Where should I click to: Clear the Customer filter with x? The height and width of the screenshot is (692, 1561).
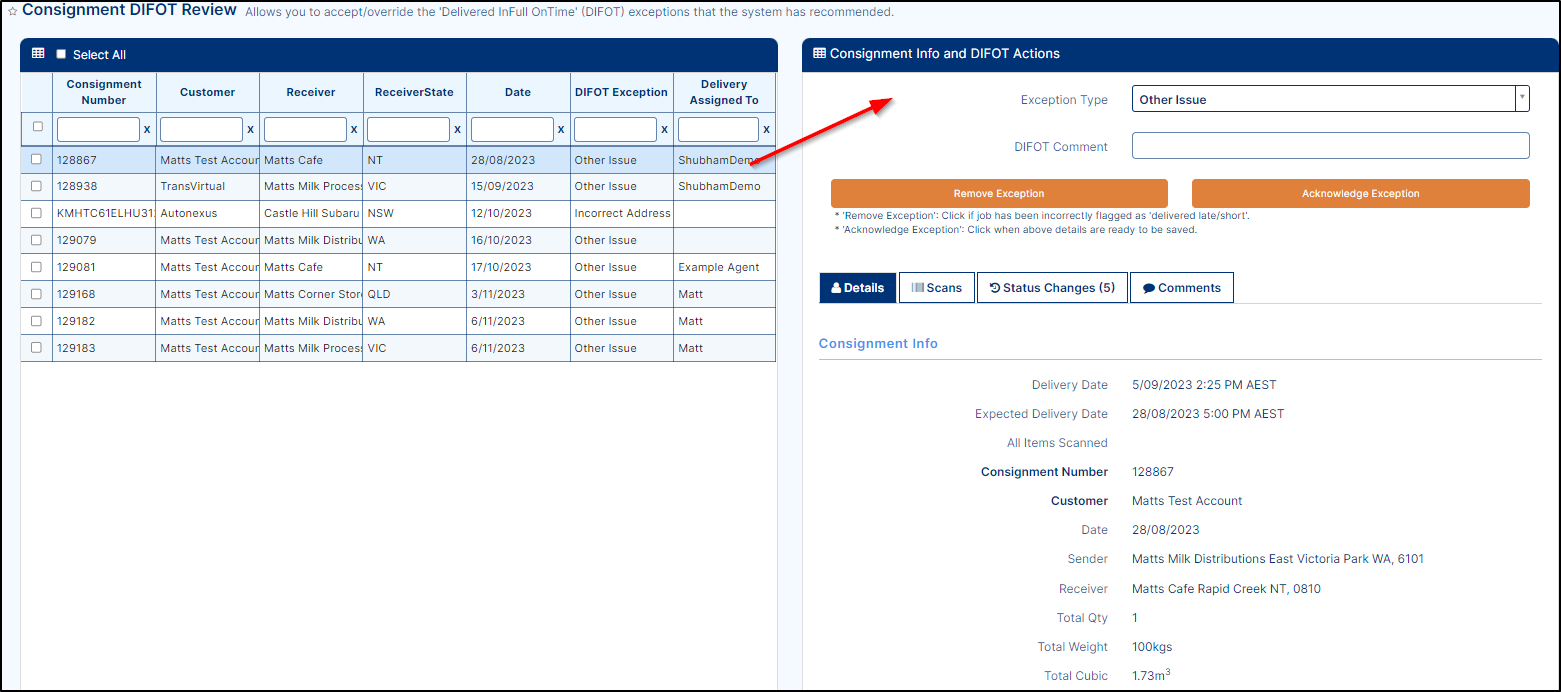250,130
